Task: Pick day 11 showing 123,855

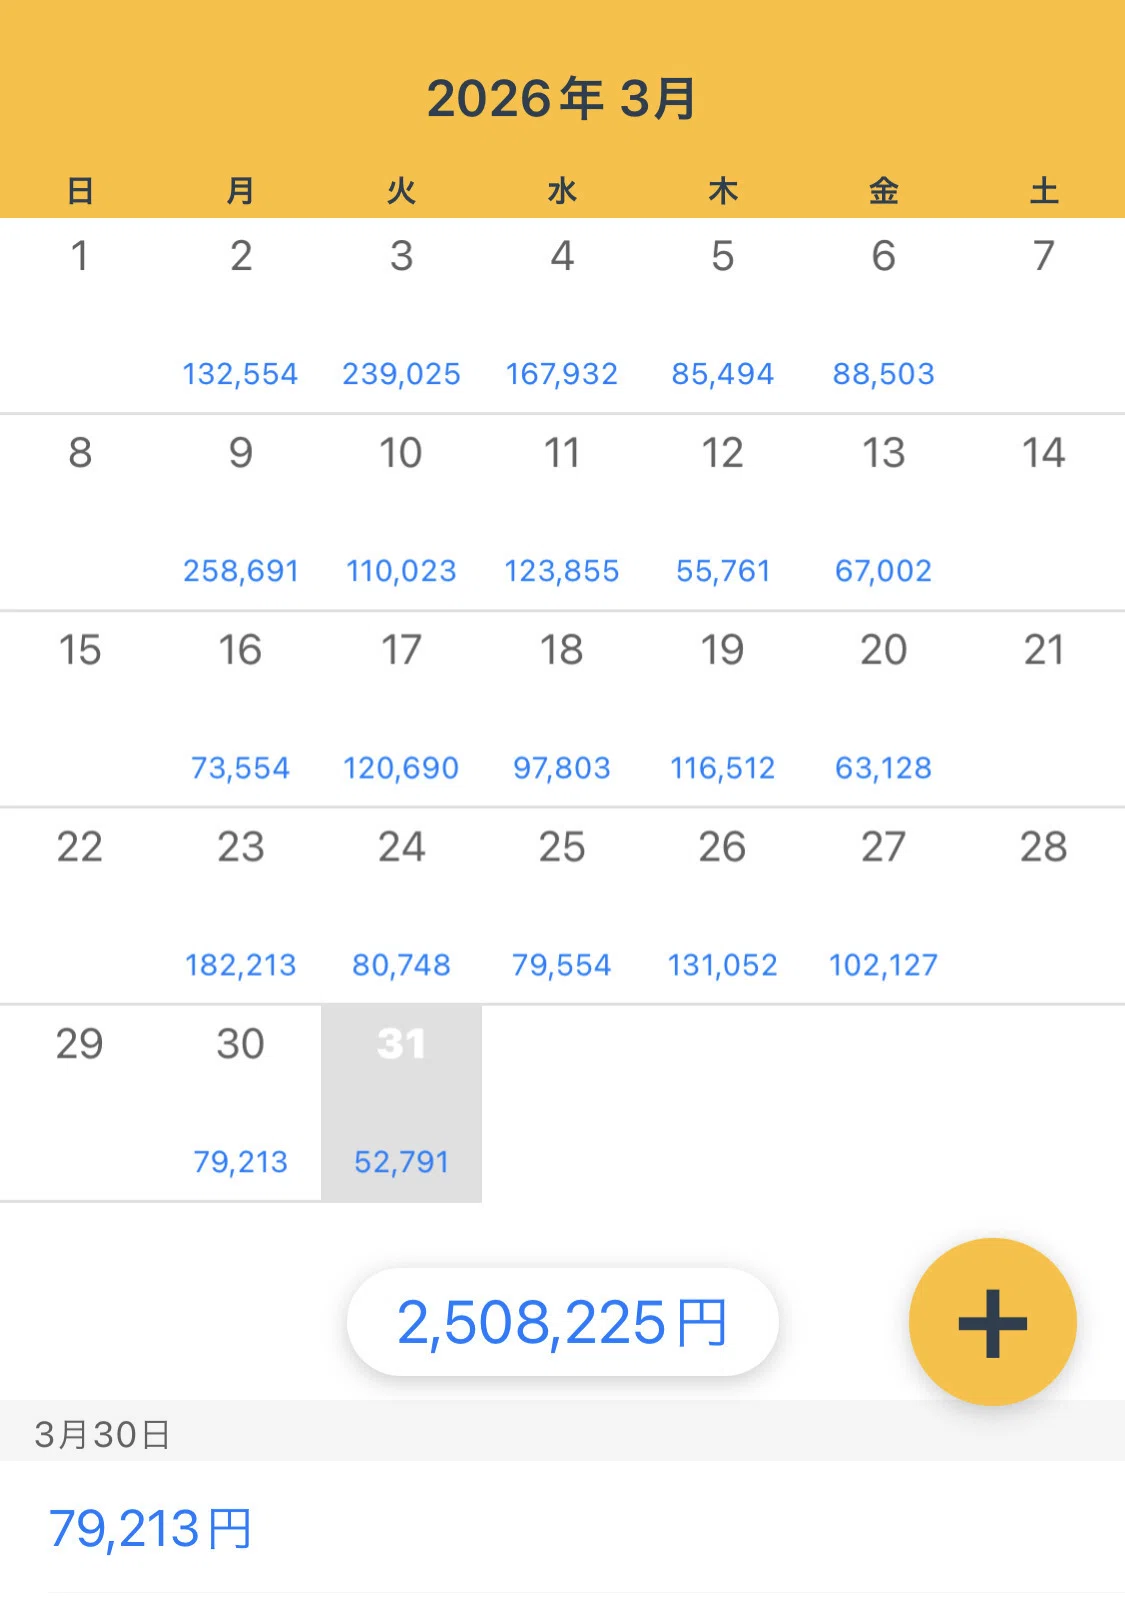Action: coord(562,512)
